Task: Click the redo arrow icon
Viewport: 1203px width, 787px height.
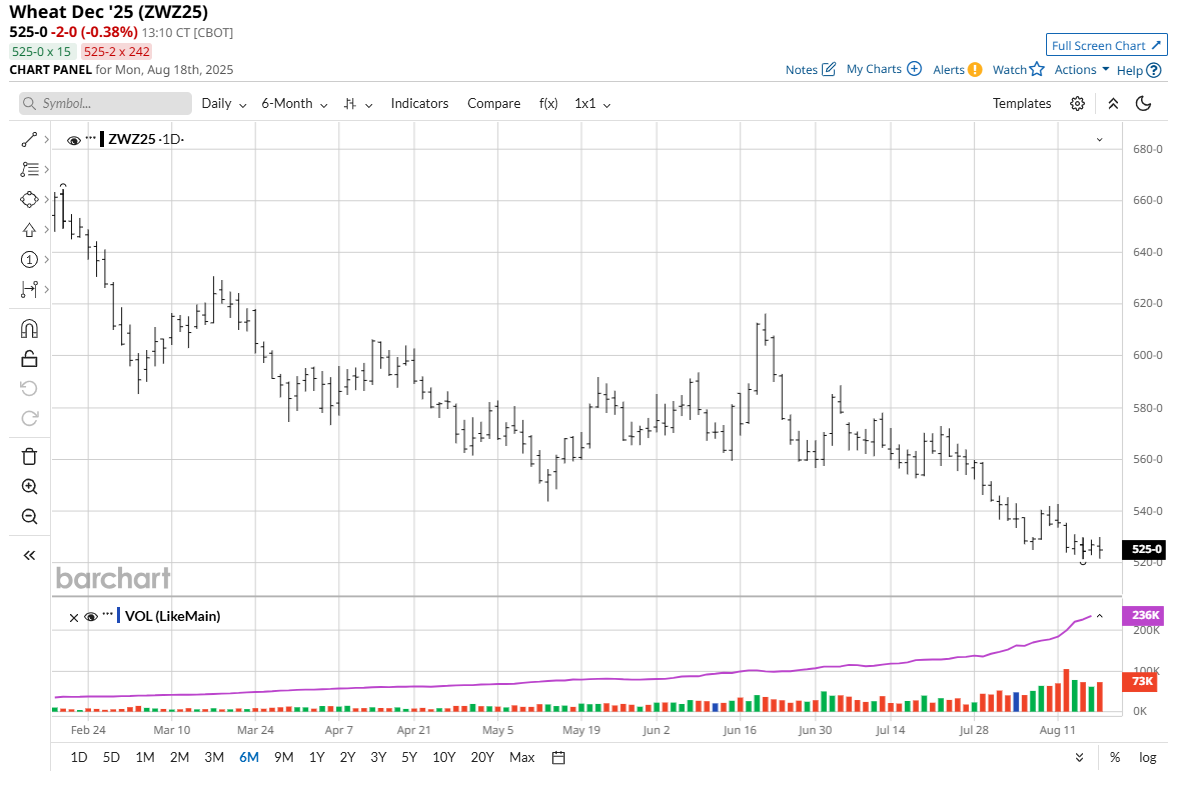Action: point(29,417)
